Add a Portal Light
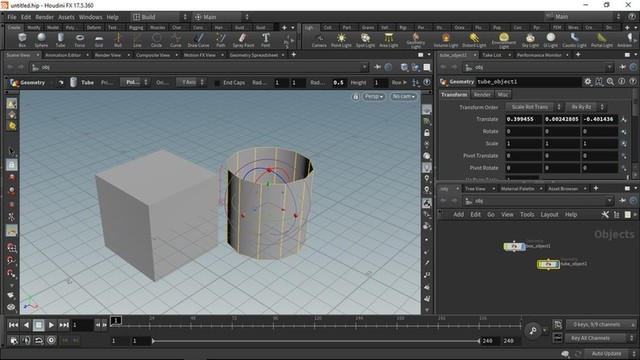640x360 pixels. click(602, 40)
